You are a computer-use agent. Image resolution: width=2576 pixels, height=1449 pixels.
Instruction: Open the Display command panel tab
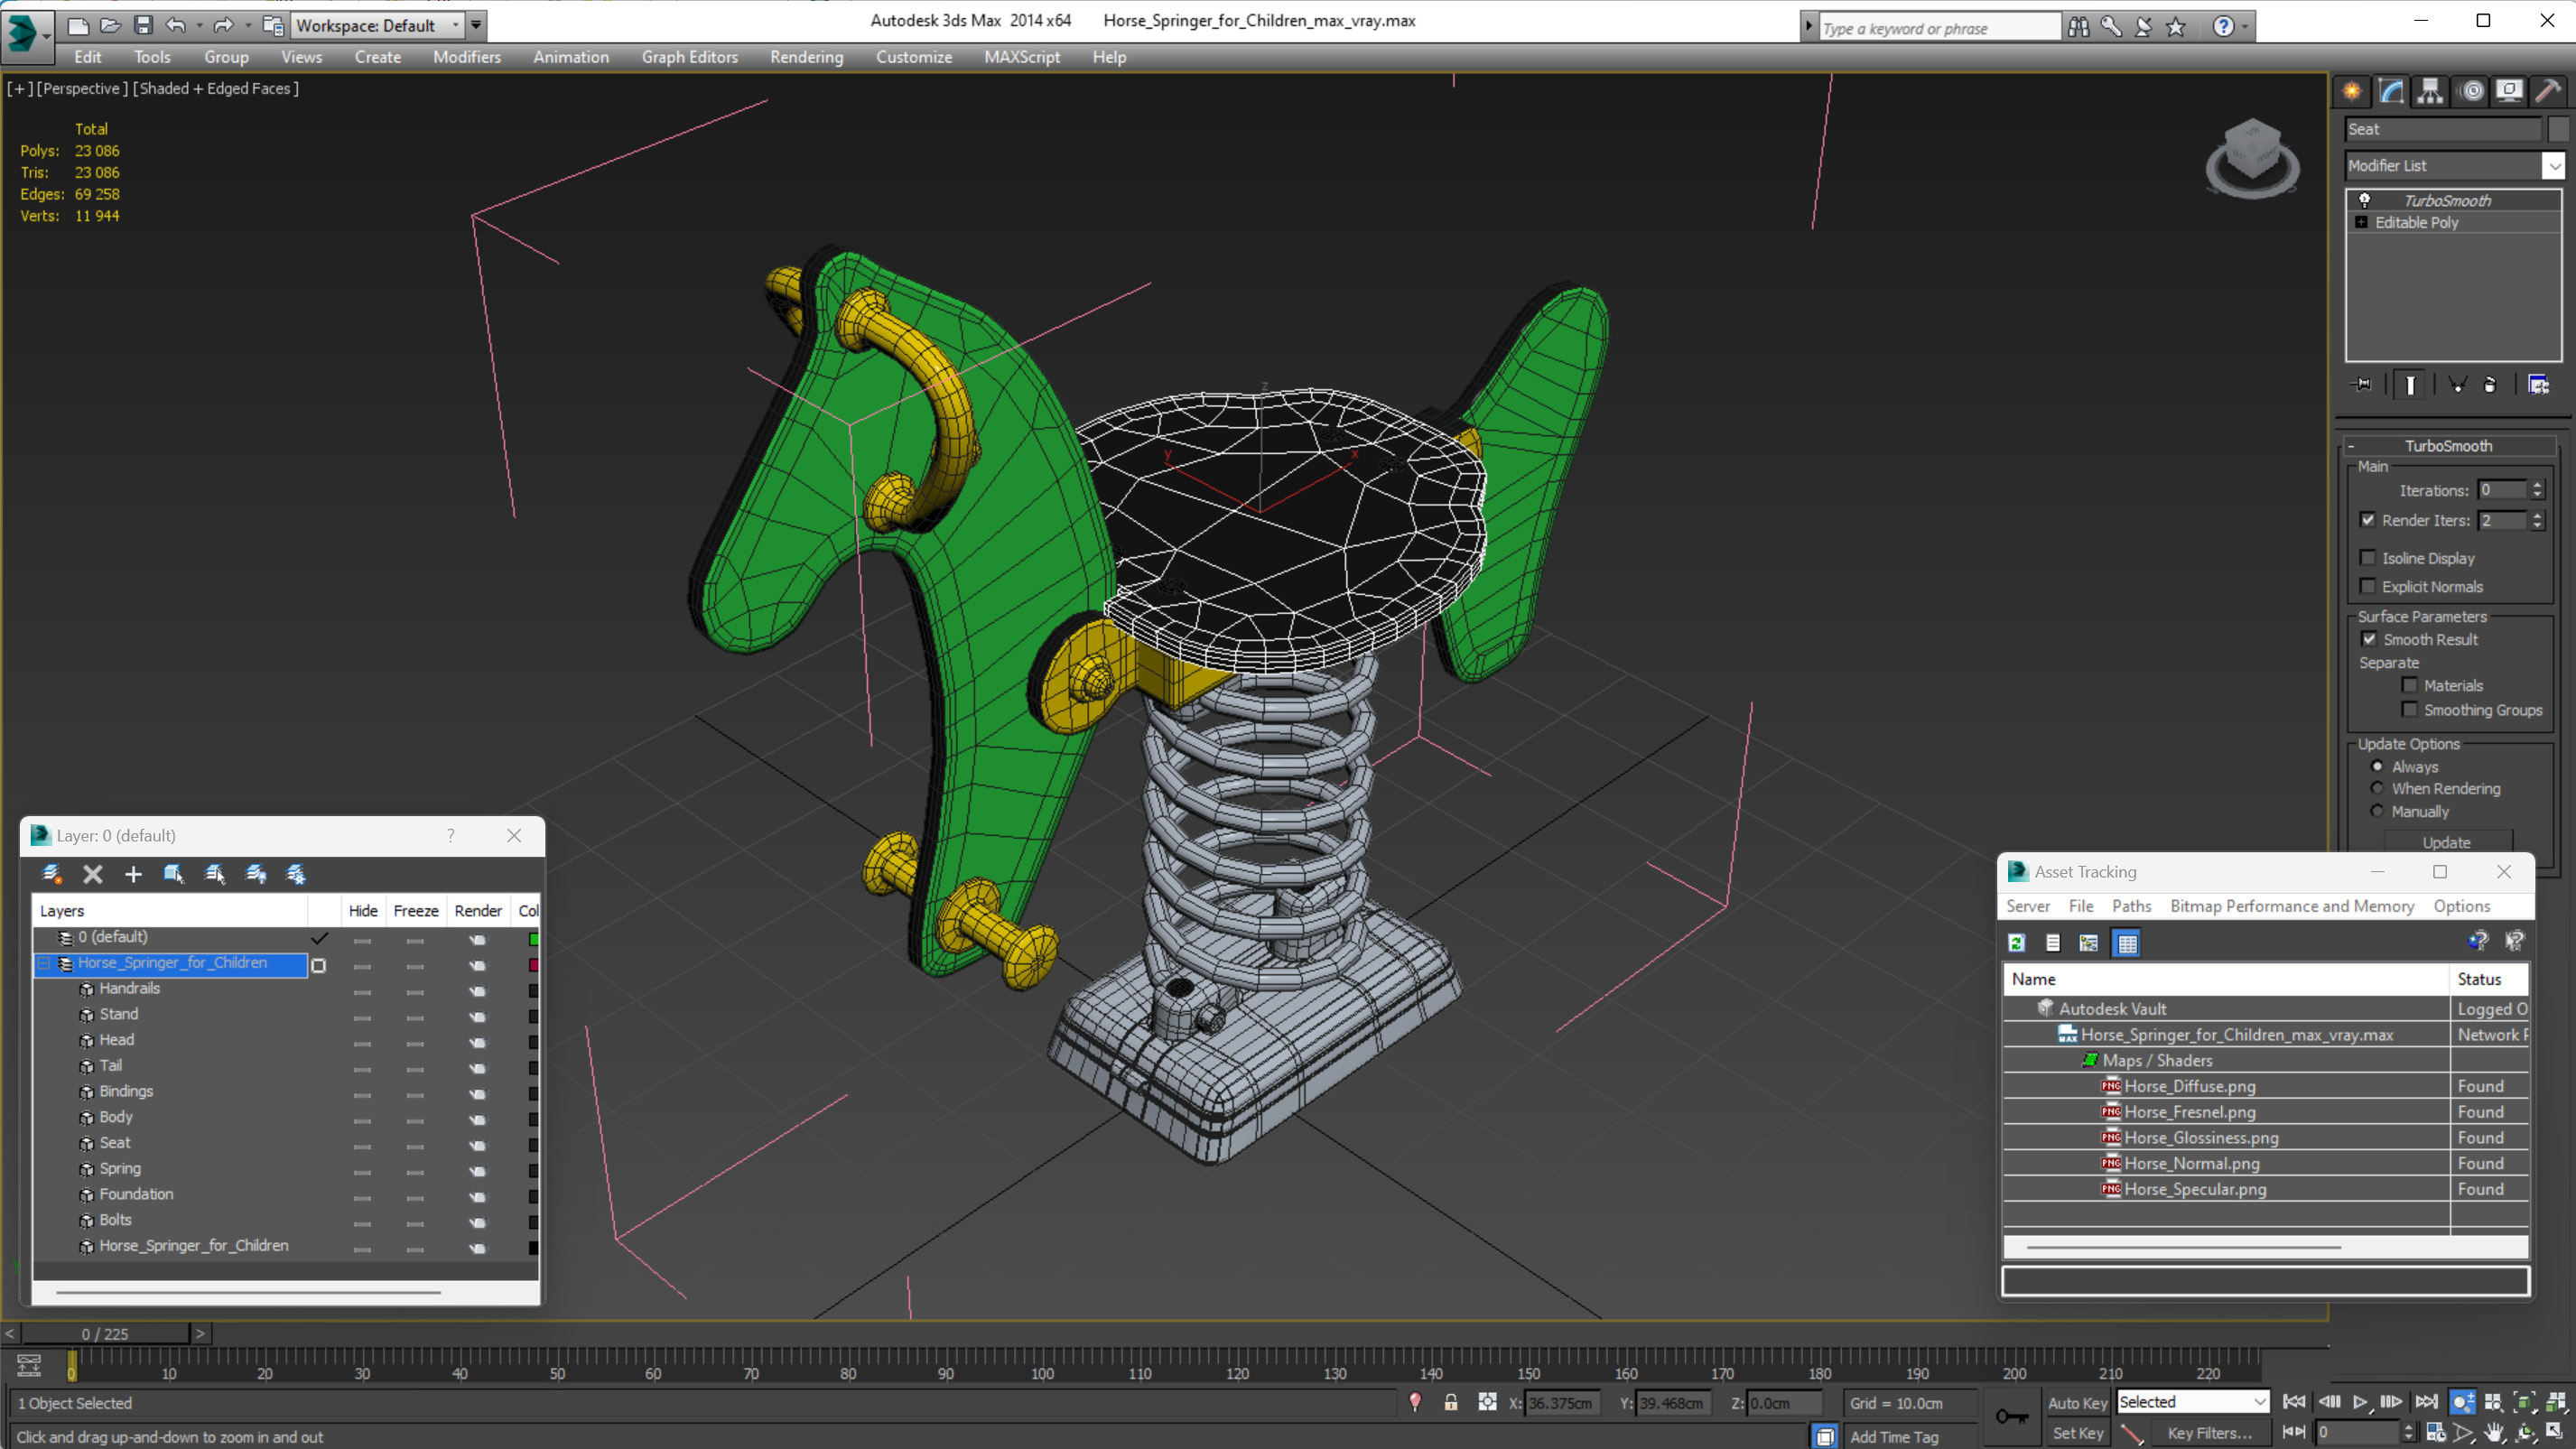[2509, 91]
